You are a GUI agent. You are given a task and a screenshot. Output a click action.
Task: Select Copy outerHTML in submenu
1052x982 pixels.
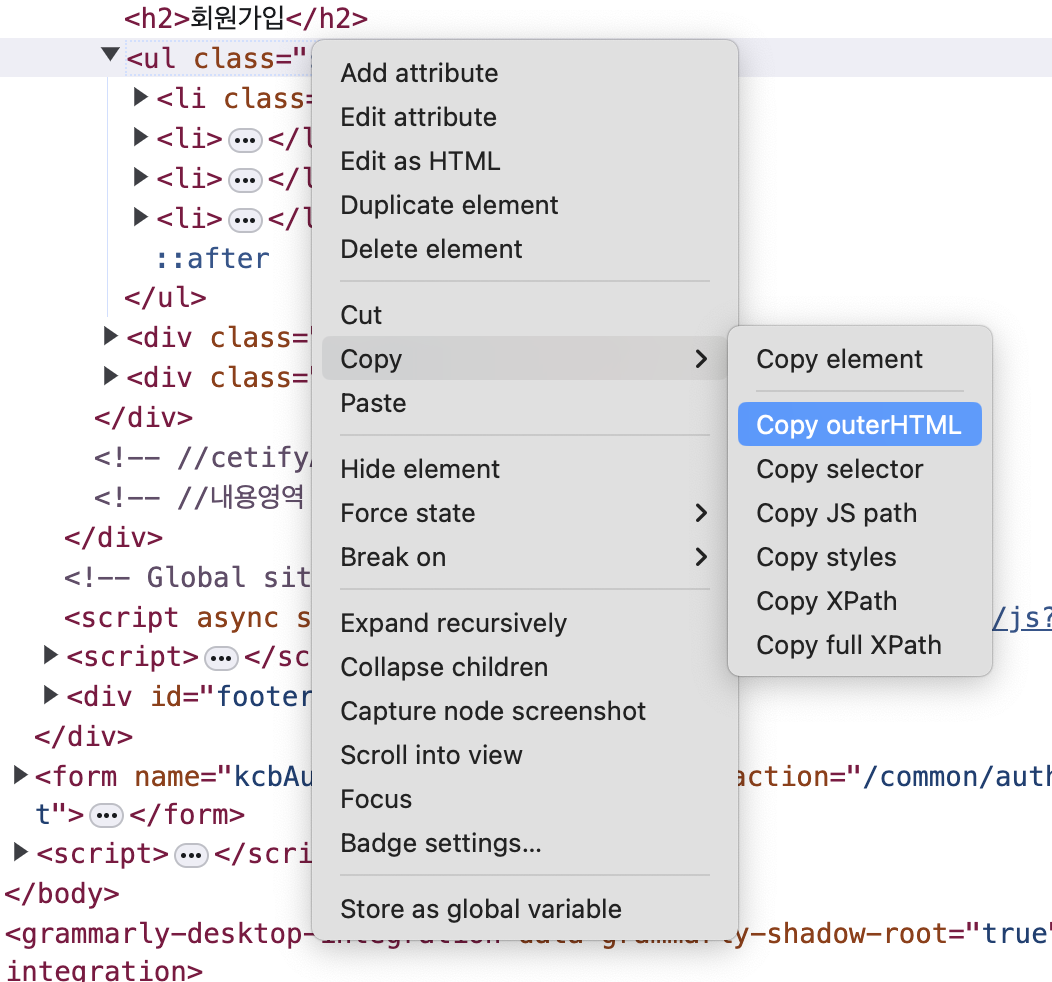click(859, 425)
